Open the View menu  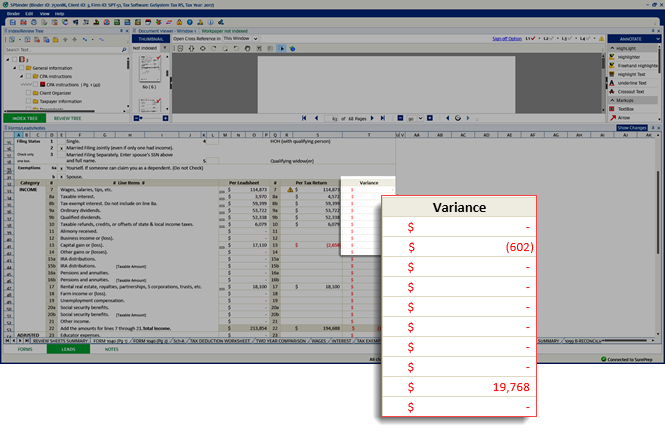pyautogui.click(x=44, y=14)
